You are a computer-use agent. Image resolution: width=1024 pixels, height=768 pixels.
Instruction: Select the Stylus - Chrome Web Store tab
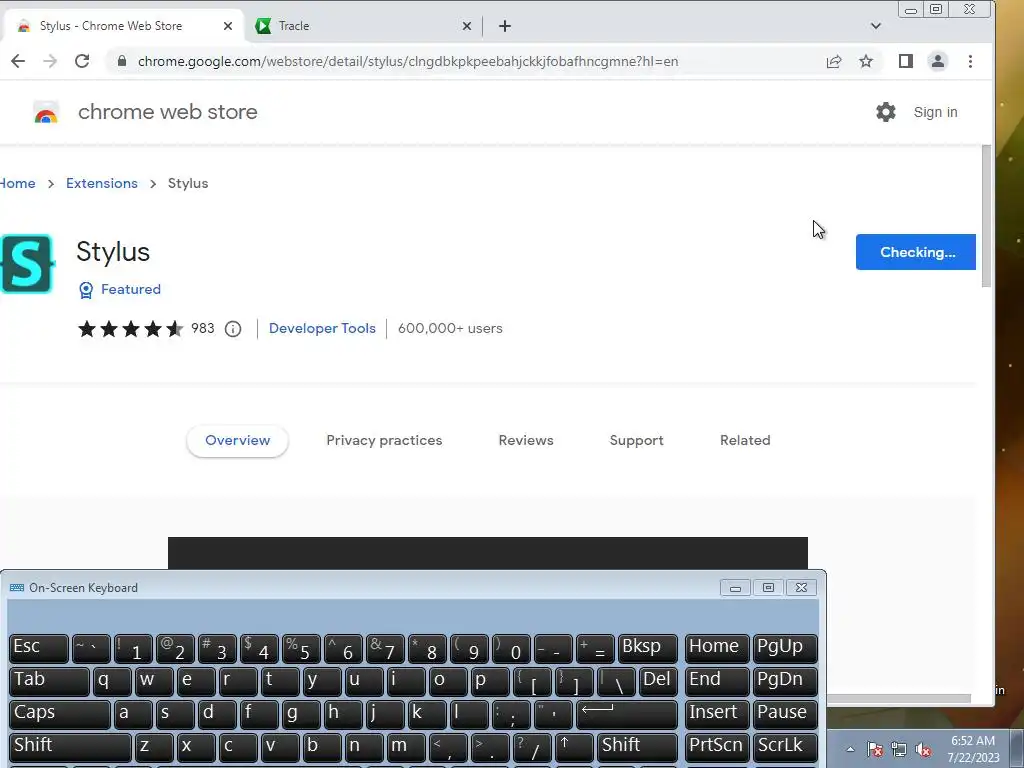pos(124,26)
